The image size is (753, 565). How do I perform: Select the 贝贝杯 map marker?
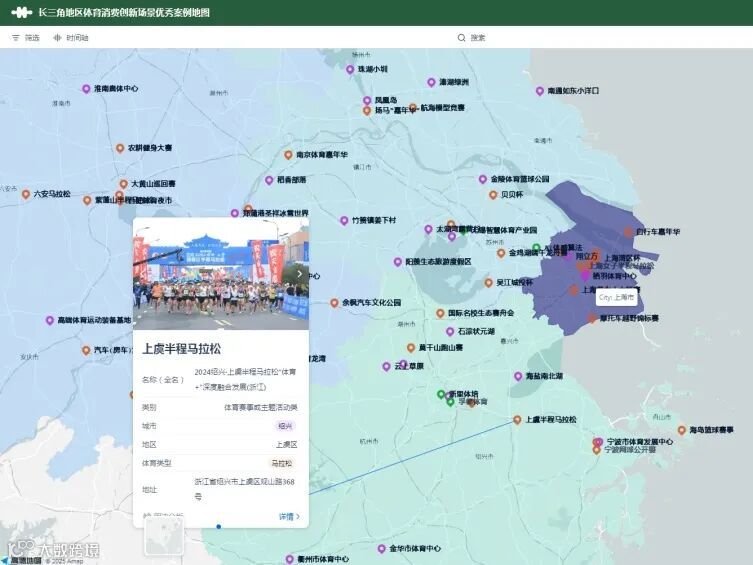493,195
